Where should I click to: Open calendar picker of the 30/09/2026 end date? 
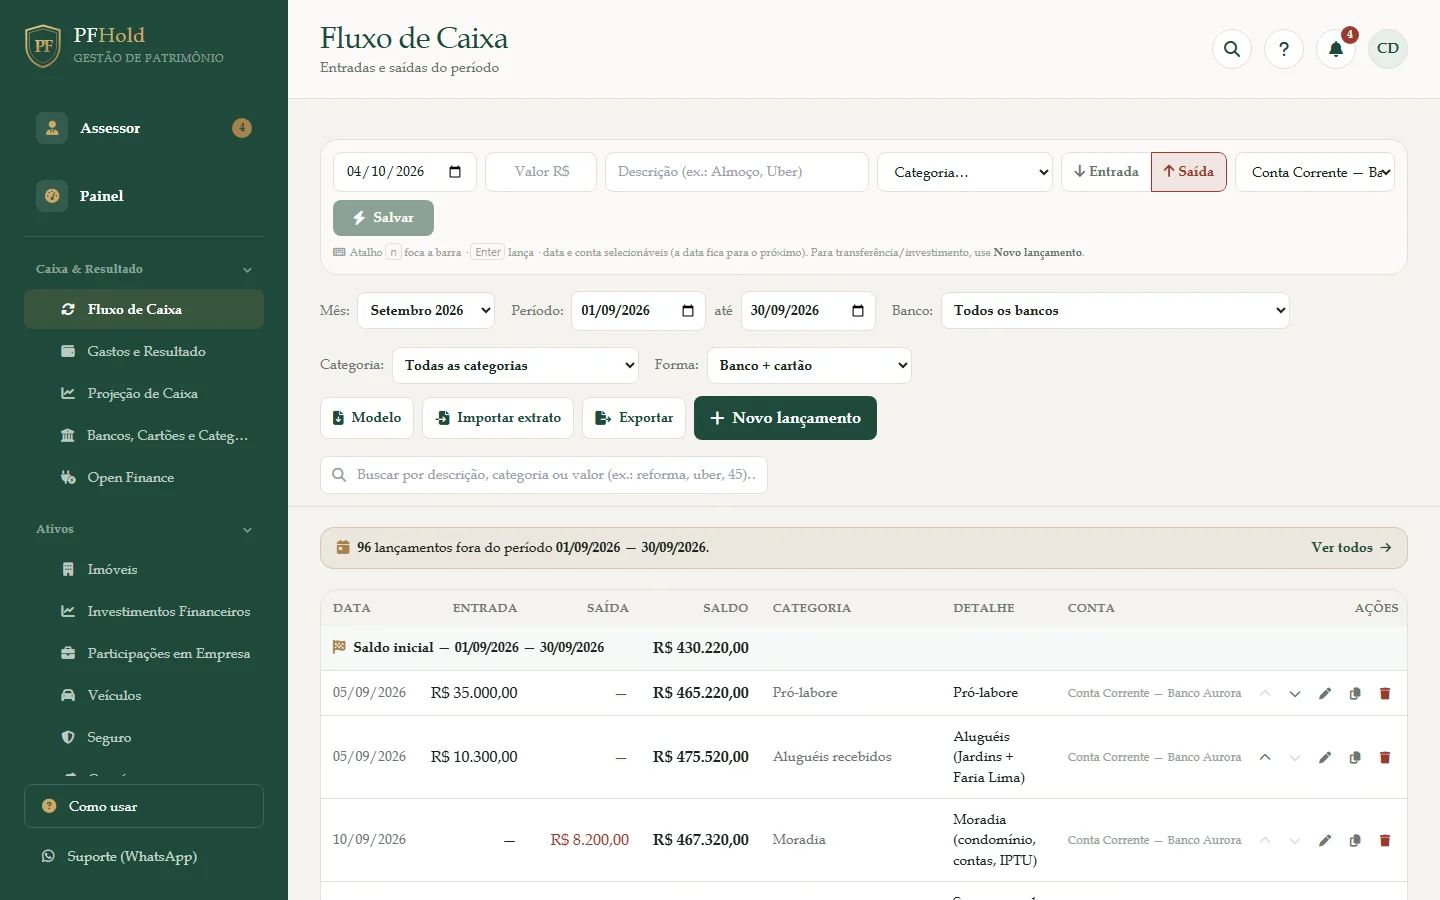[857, 311]
